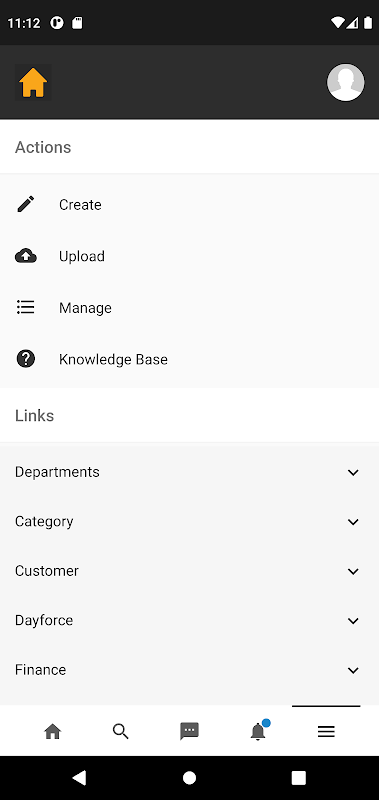The image size is (379, 800).
Task: Click the cloud Upload icon
Action: tap(26, 256)
